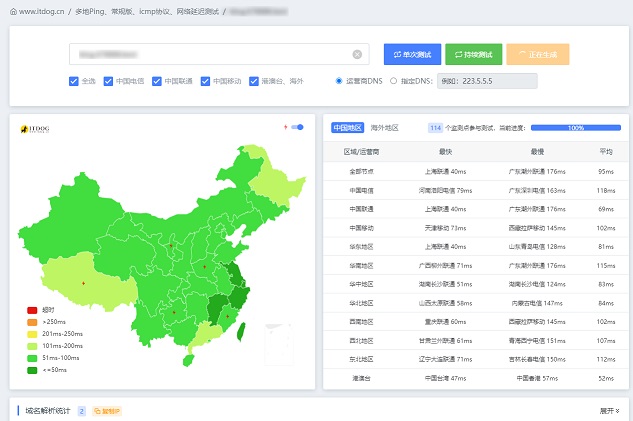
Task: Select the 华北地区 row label
Action: (x=361, y=303)
